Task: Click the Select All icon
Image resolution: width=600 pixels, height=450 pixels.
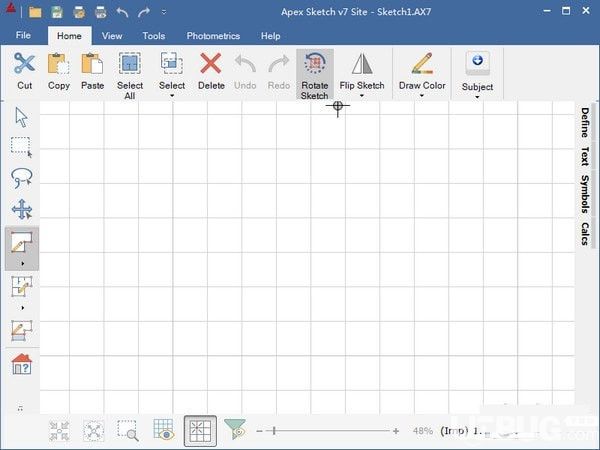Action: coord(130,63)
